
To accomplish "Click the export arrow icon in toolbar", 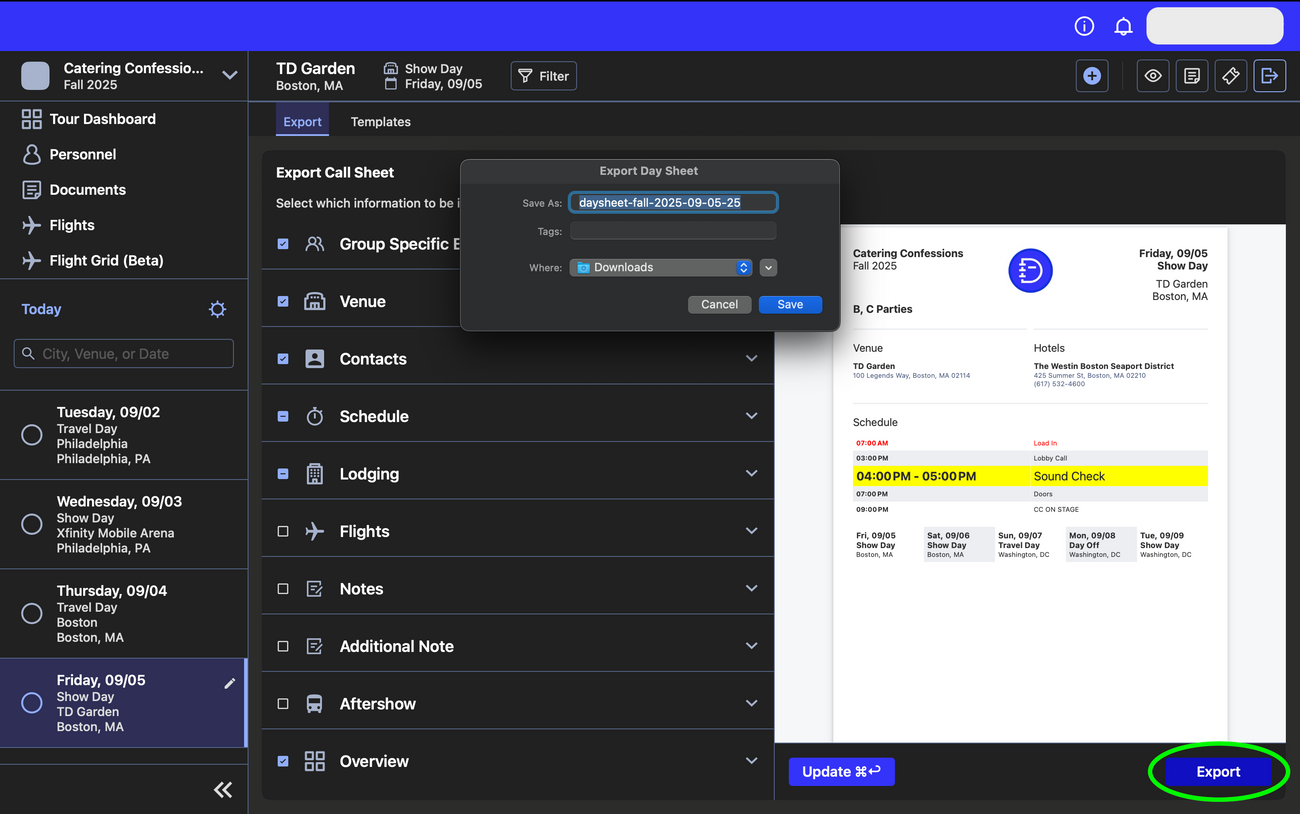I will (x=1270, y=76).
